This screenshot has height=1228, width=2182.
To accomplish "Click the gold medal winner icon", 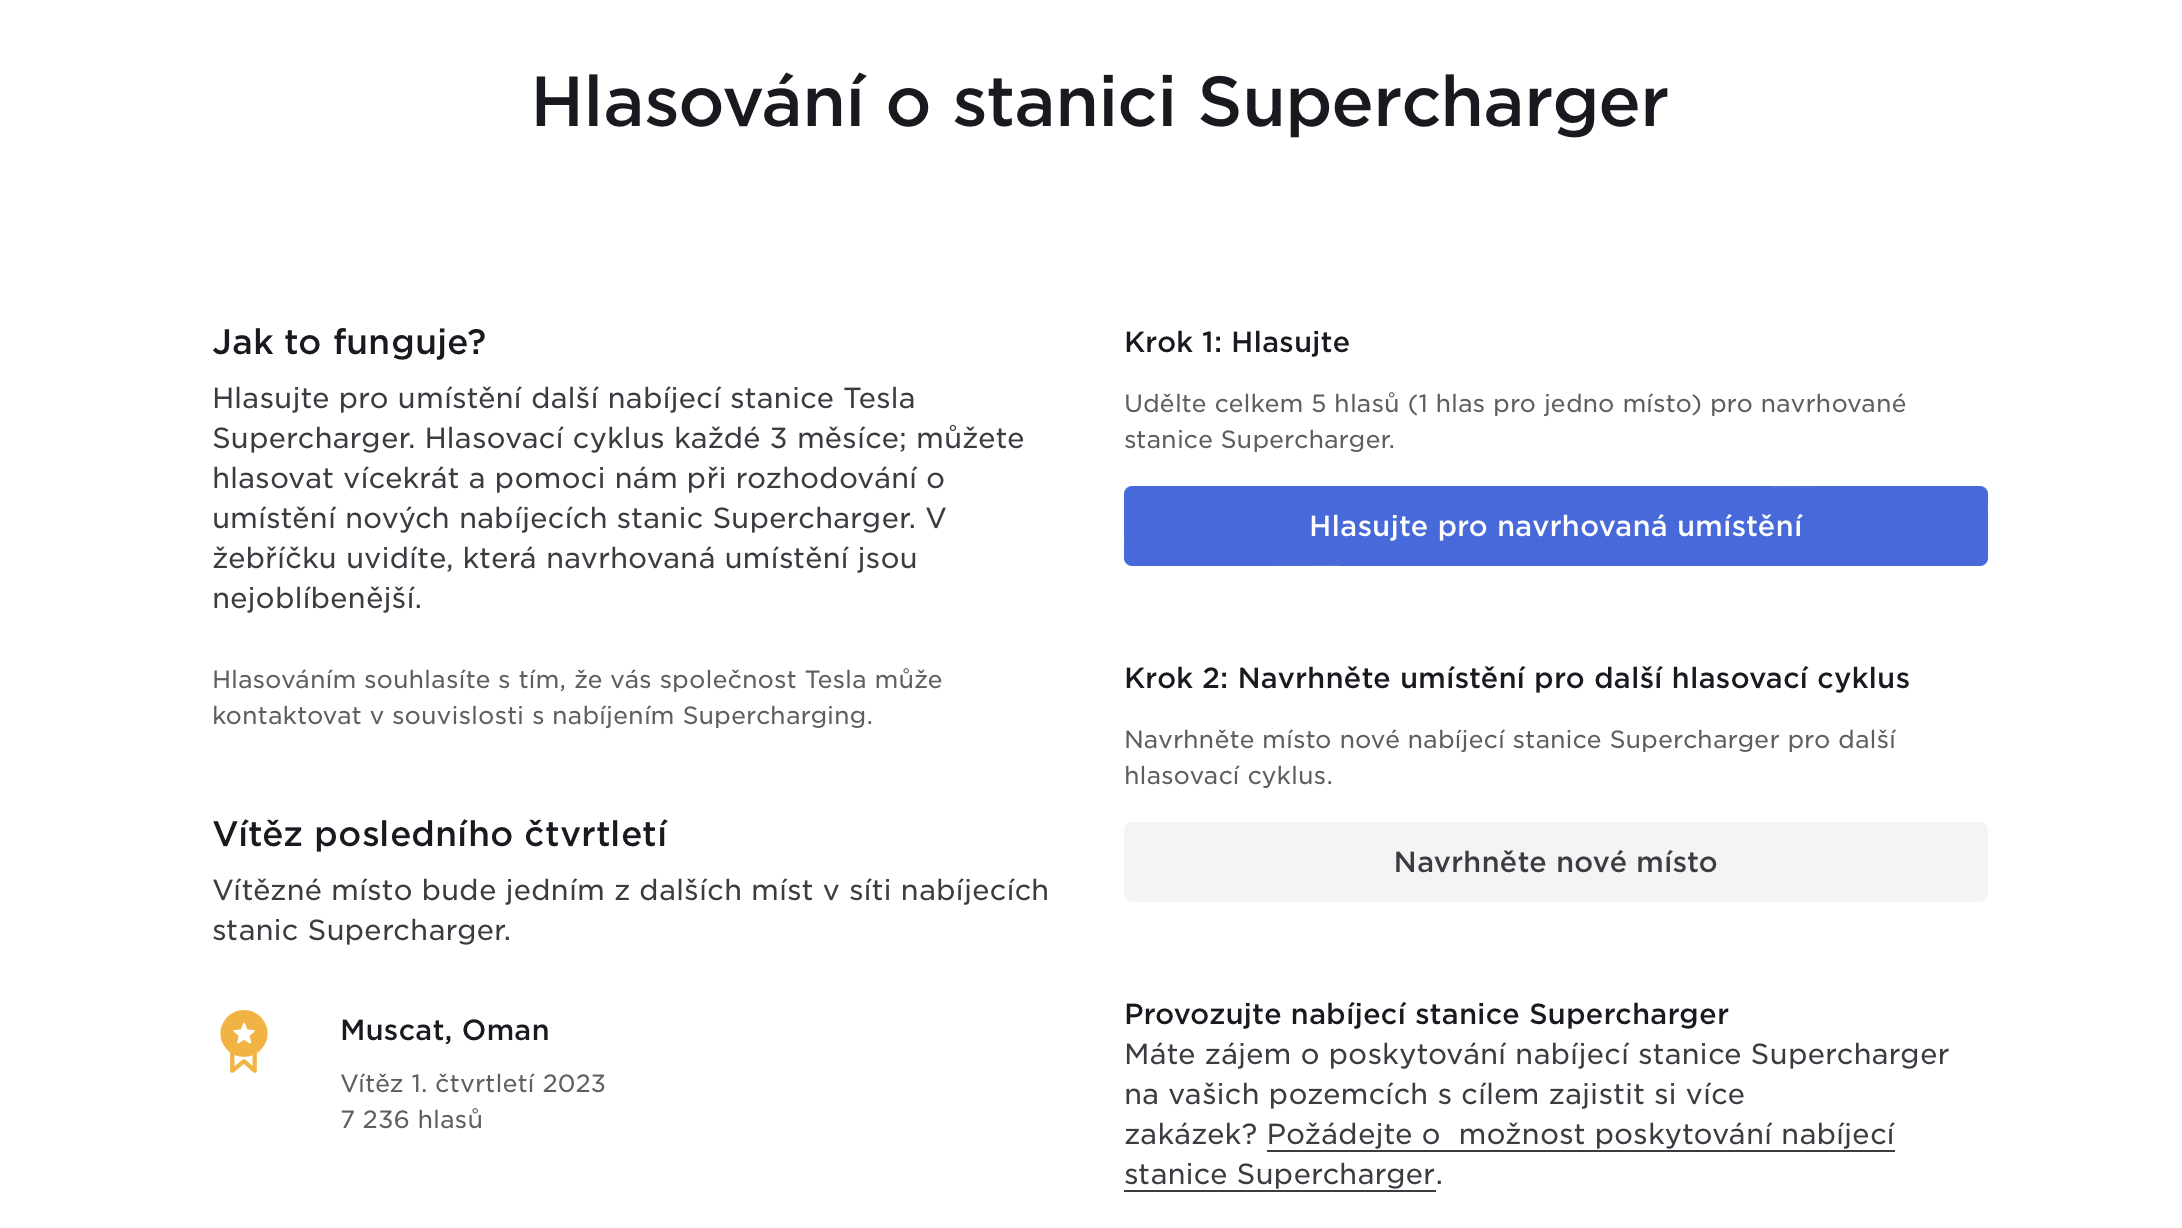I will (243, 1041).
